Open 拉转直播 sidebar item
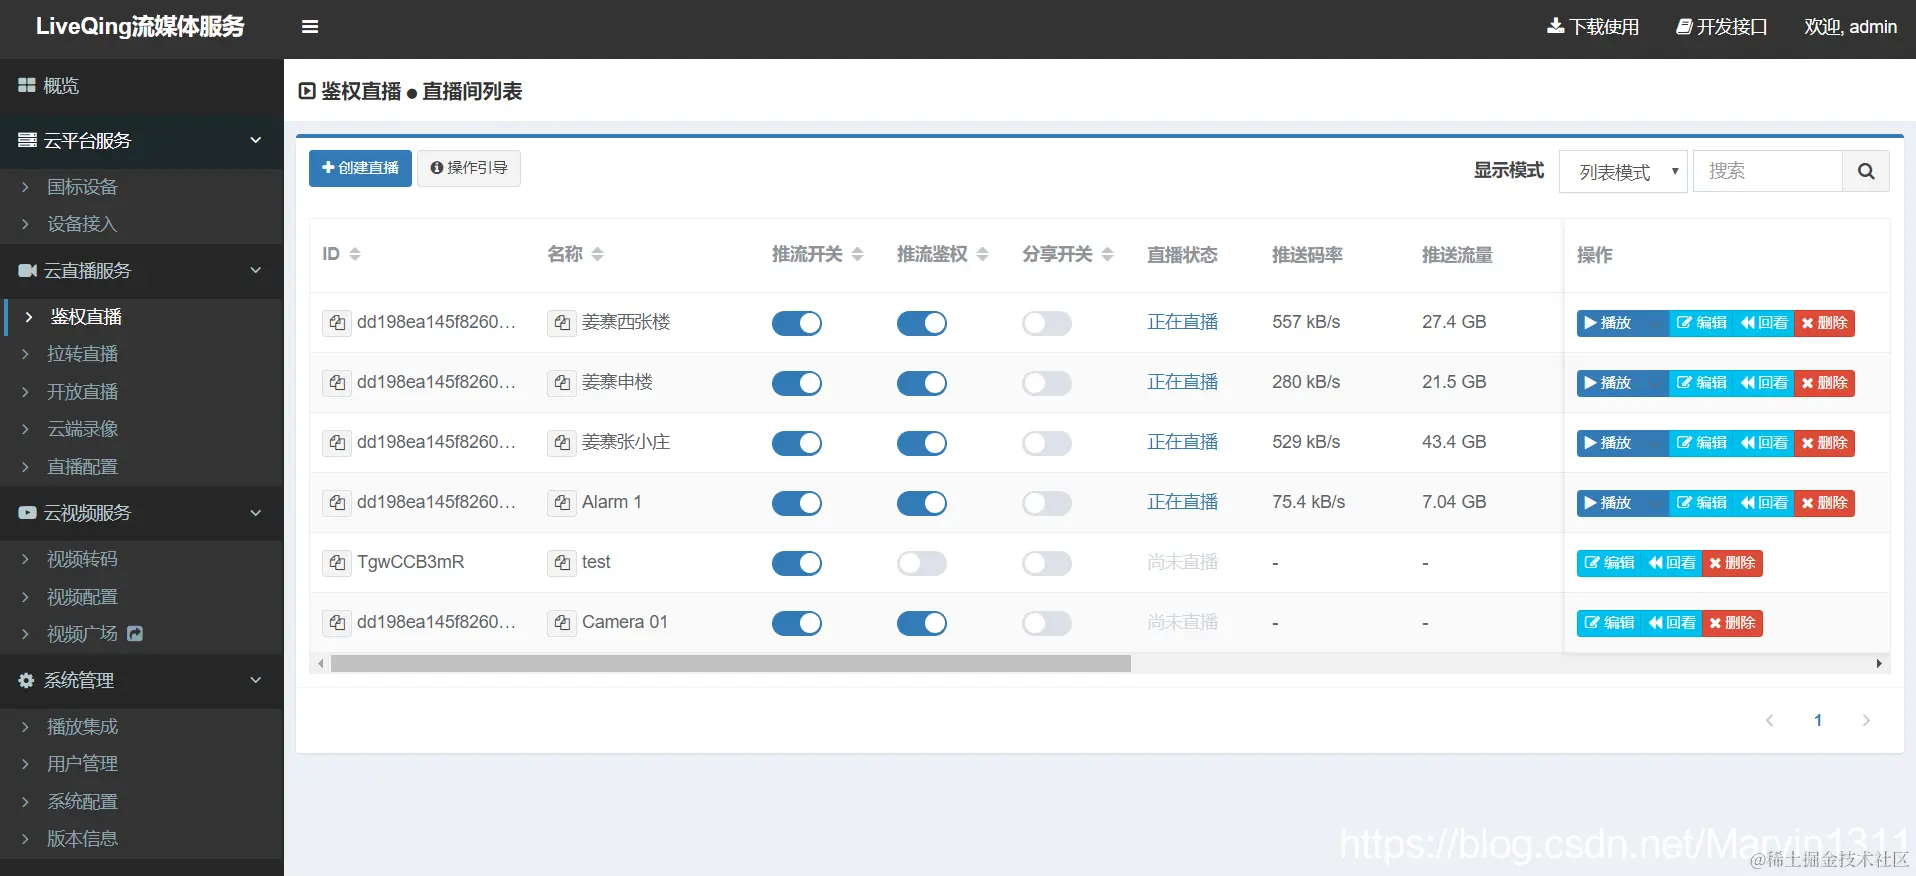Screen dimensions: 1916x876 (x=142, y=354)
